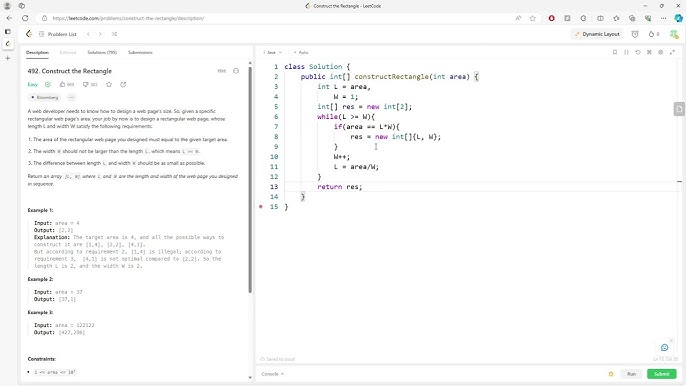Open the Dynamic Layout menu
This screenshot has height=386, width=686.
[597, 34]
